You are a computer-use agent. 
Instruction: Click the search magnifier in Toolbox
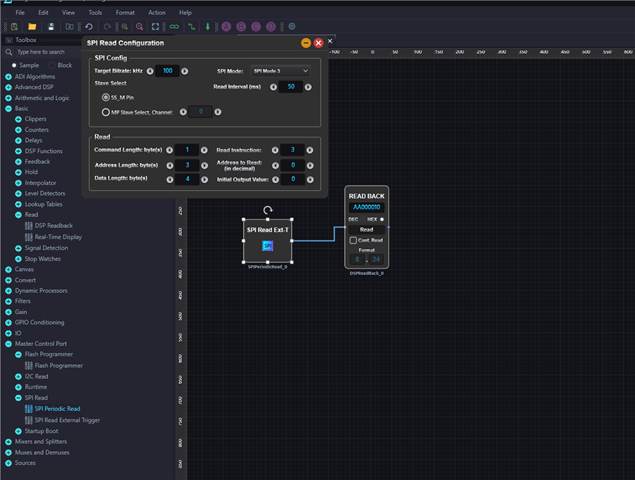coord(9,52)
